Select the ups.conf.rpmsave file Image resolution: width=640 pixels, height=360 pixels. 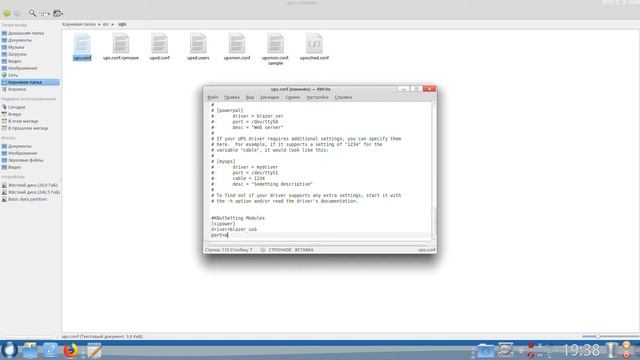click(121, 47)
